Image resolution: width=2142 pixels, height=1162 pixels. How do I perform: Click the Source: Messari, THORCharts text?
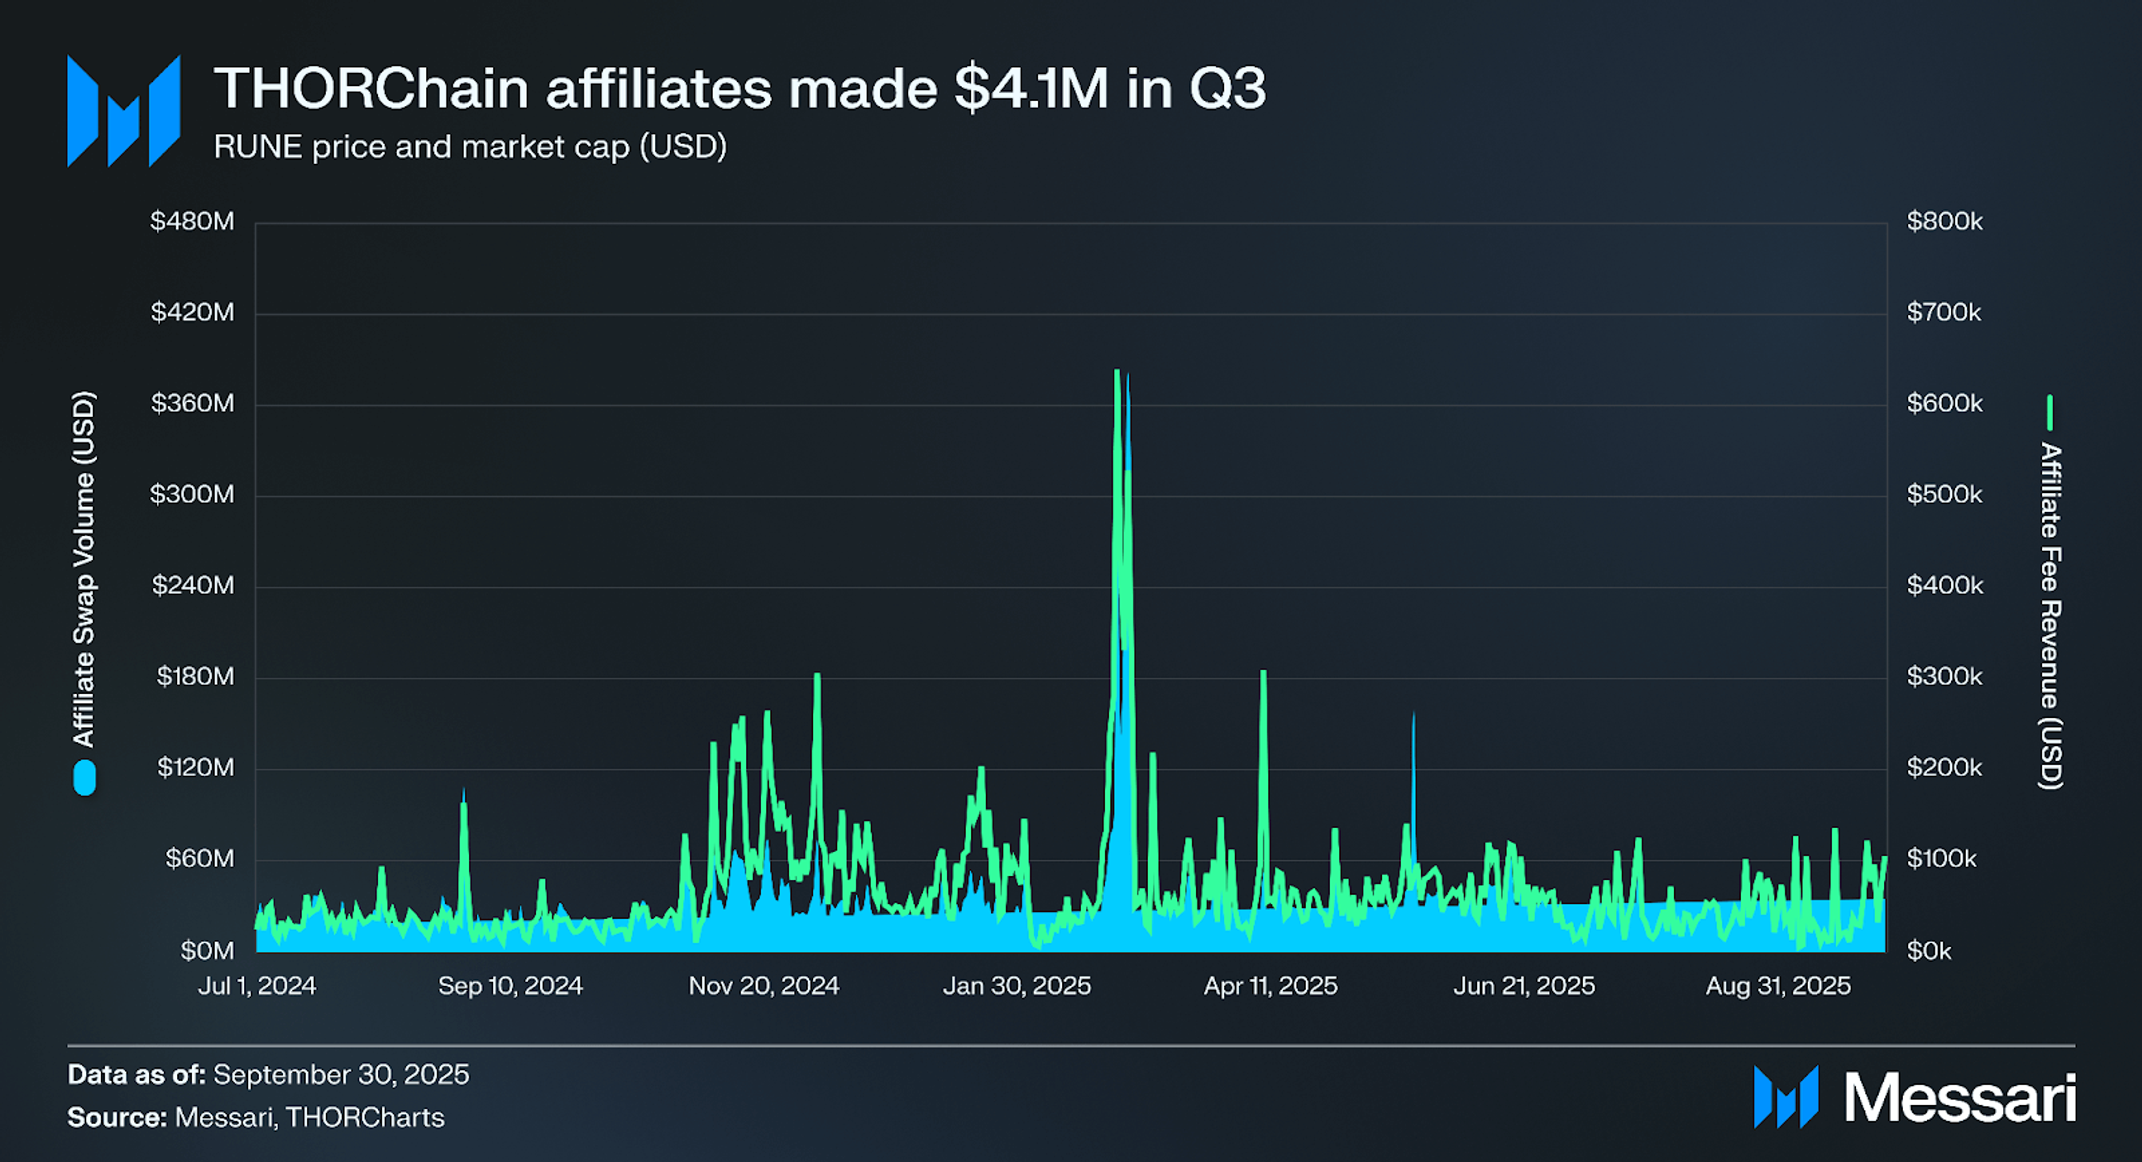click(256, 1117)
